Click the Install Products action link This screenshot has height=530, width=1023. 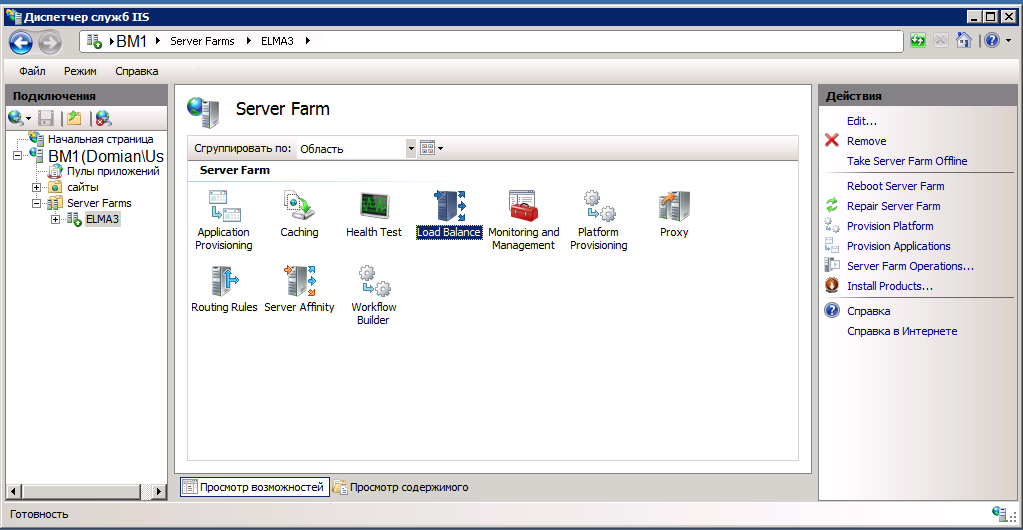pyautogui.click(x=889, y=286)
